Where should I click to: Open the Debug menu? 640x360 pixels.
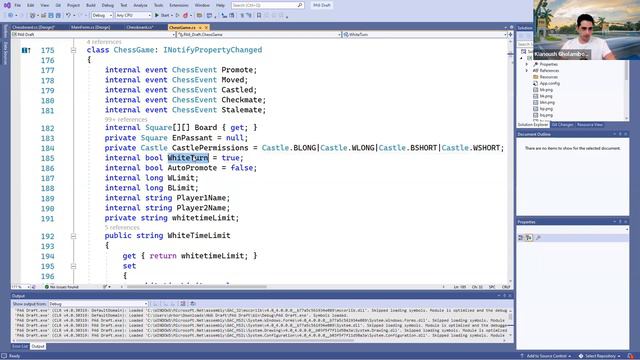(108, 5)
